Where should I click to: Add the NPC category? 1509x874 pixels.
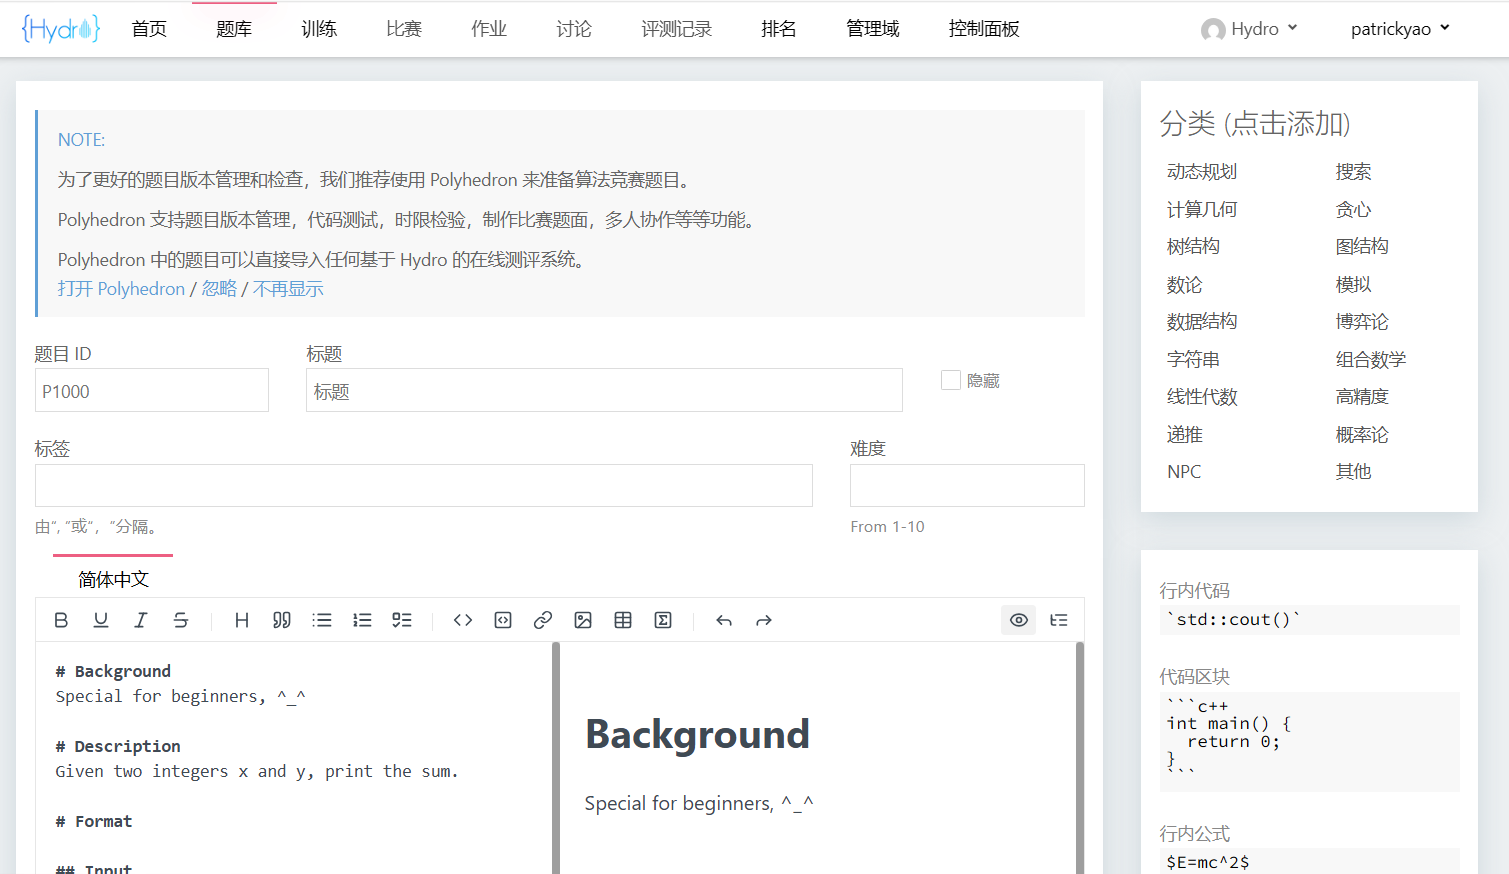click(x=1184, y=472)
